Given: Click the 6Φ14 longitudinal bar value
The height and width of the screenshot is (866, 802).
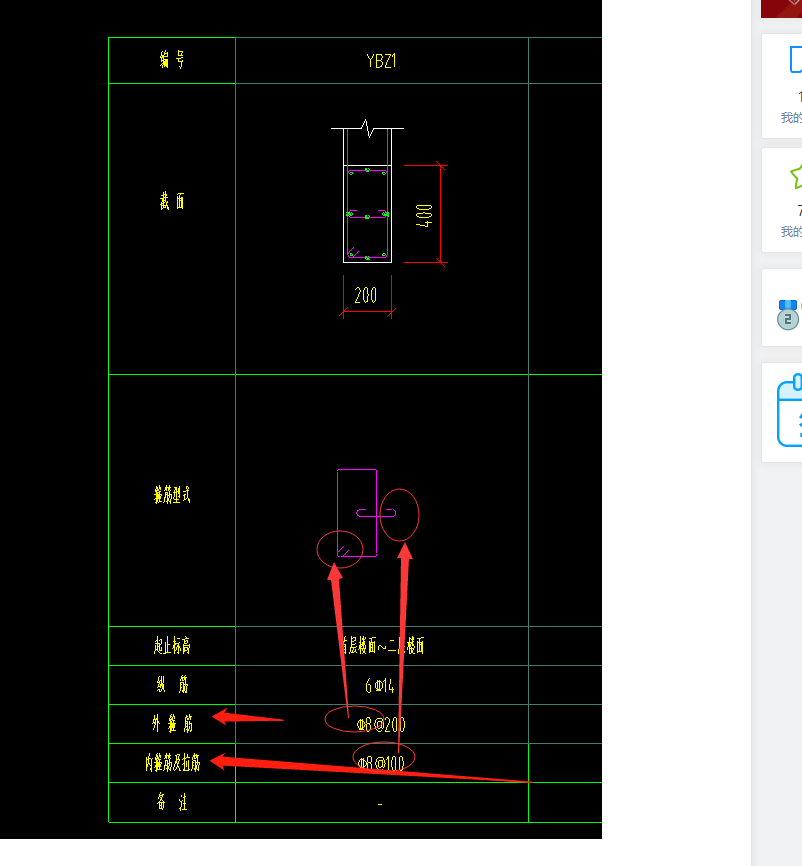Looking at the screenshot, I should tap(380, 685).
